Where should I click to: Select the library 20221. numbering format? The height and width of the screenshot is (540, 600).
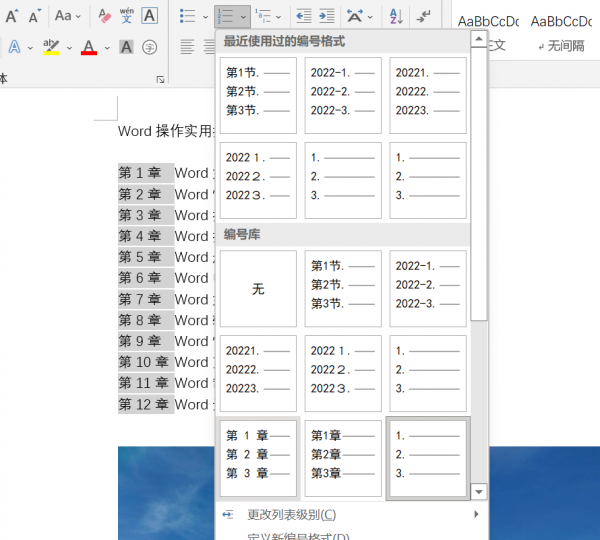(258, 374)
